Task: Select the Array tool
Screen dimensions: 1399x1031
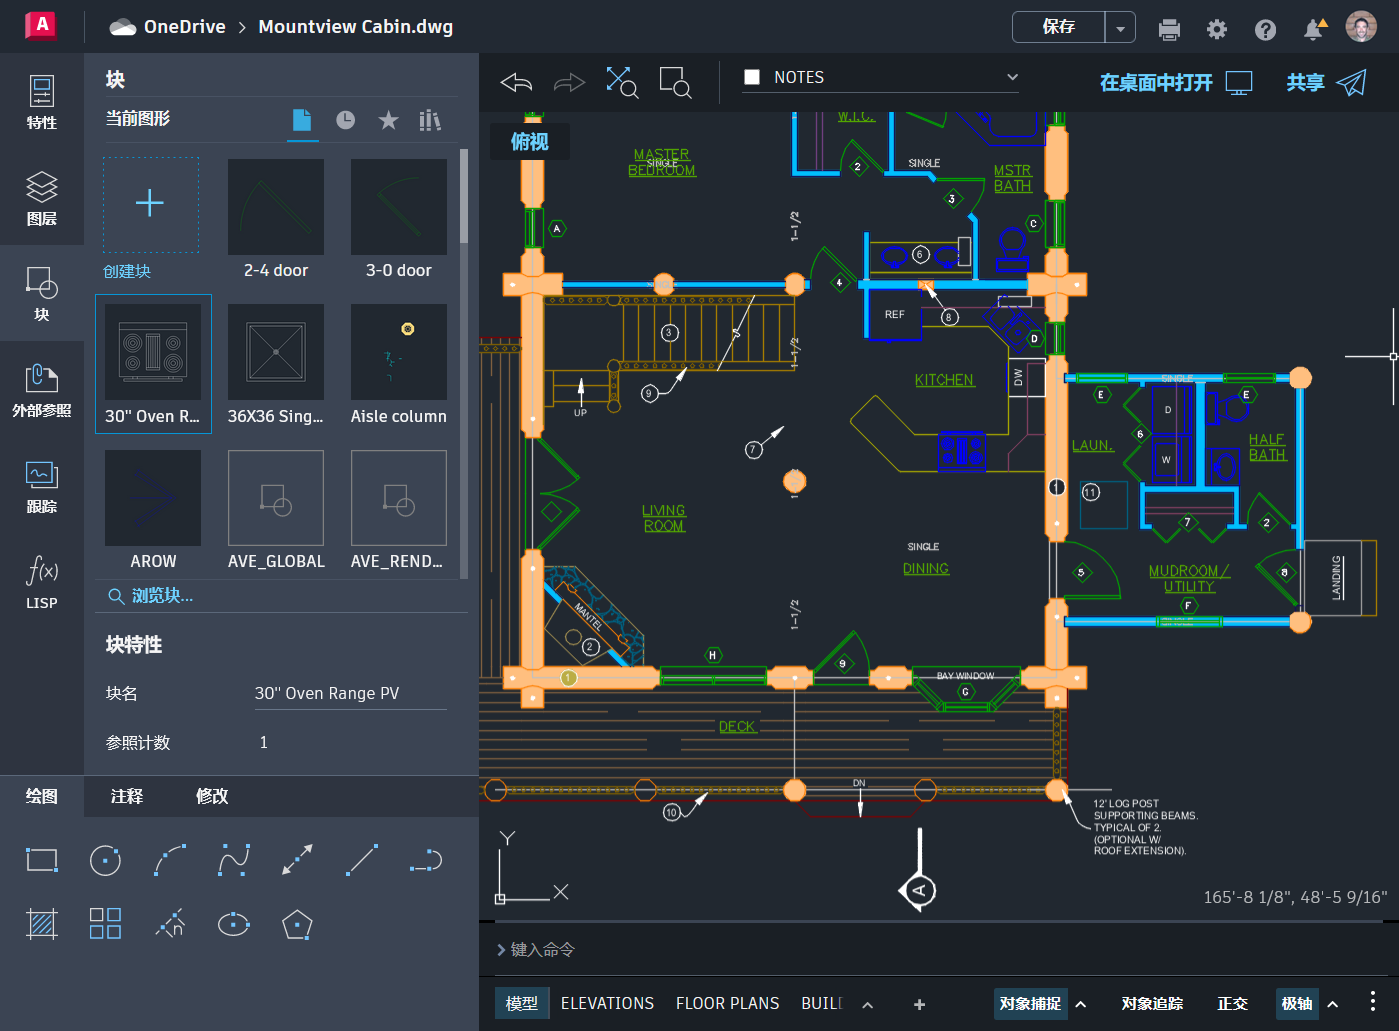Action: [105, 924]
